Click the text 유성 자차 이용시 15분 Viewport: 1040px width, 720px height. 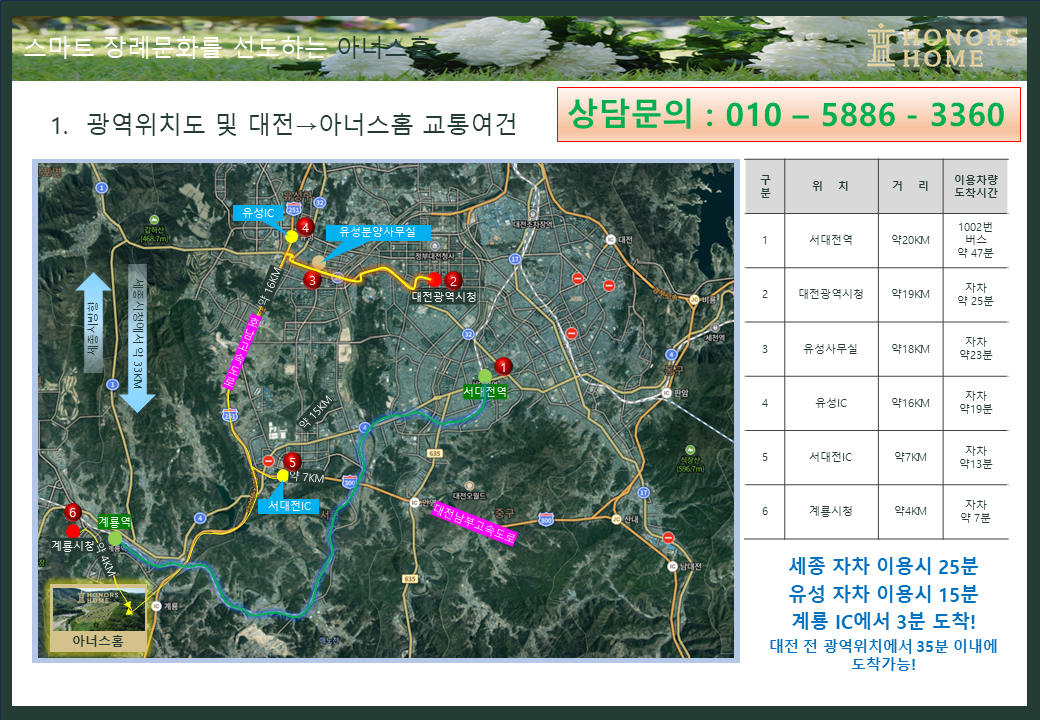[883, 593]
